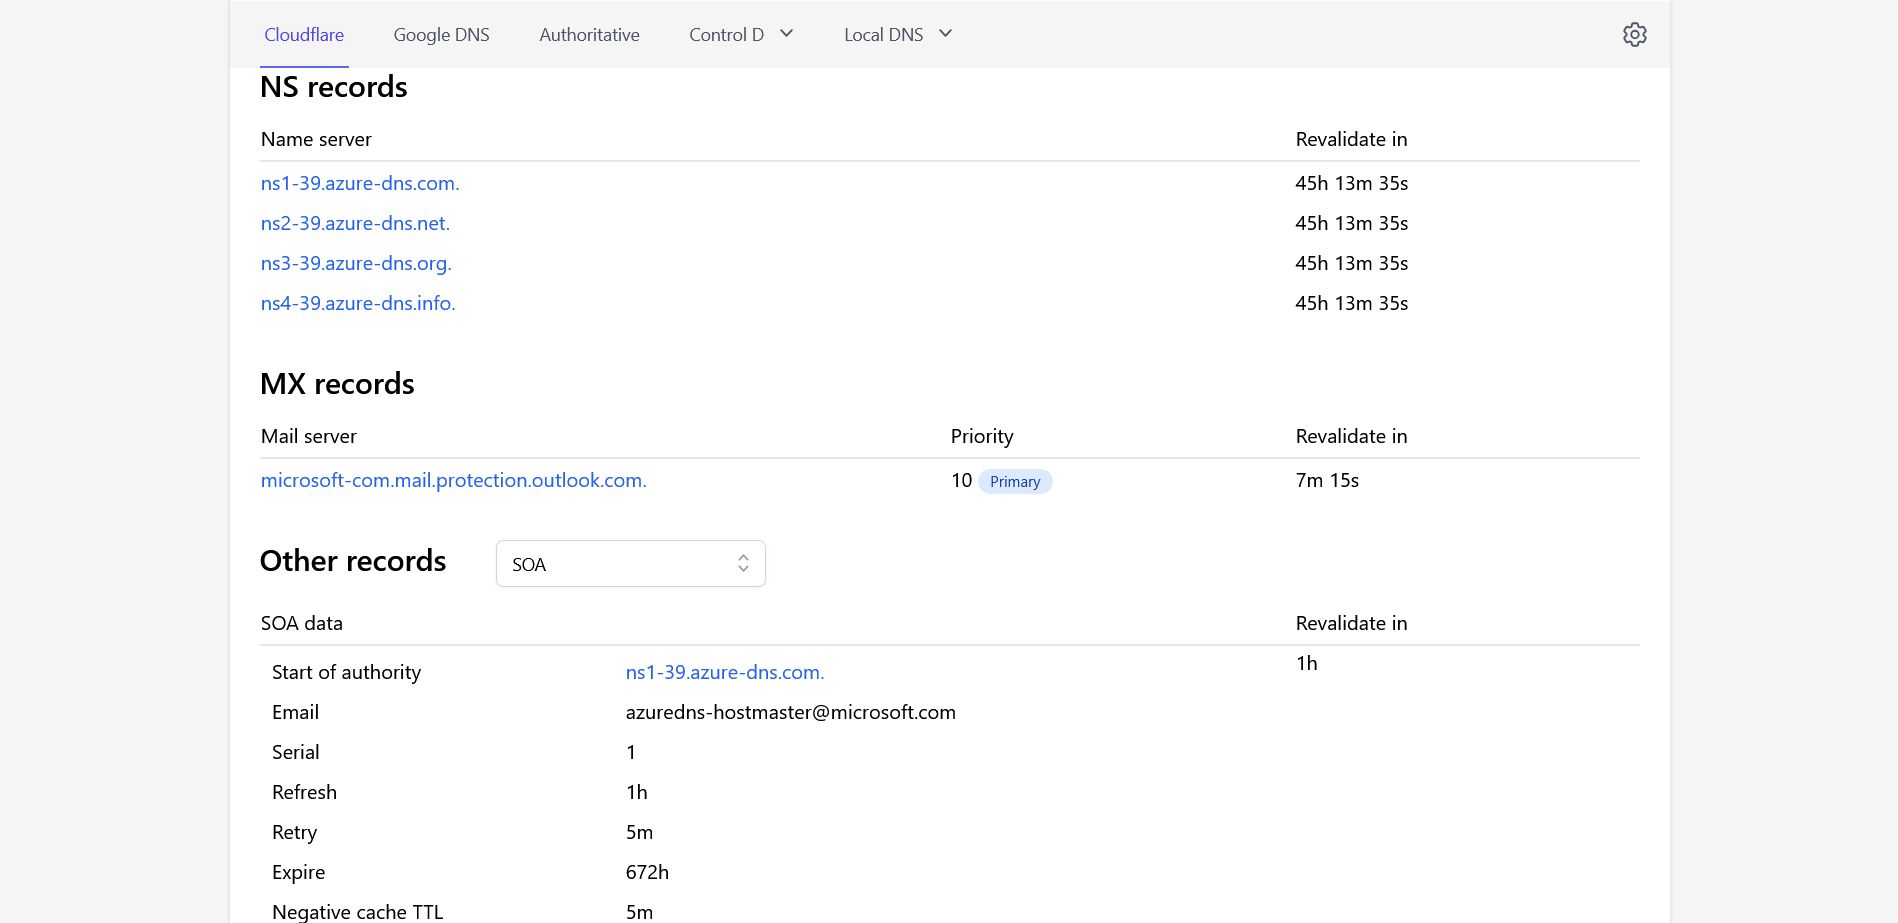Open the SOA record type dropdown
Image resolution: width=1898 pixels, height=923 pixels.
click(x=630, y=564)
